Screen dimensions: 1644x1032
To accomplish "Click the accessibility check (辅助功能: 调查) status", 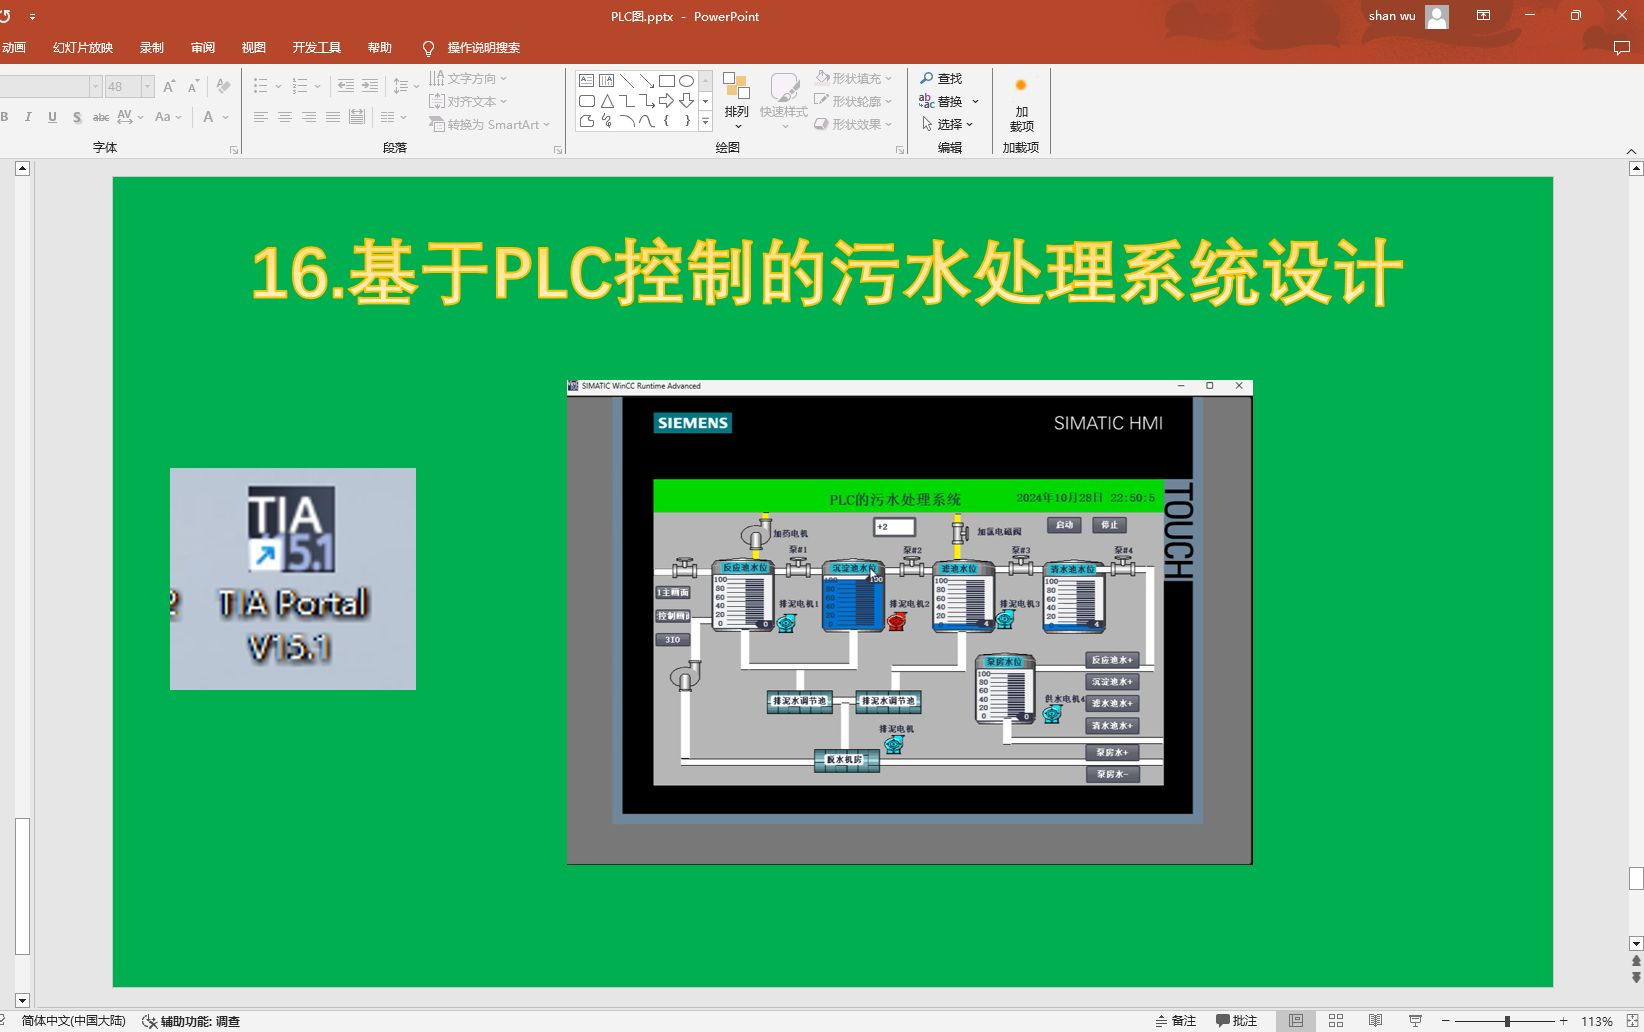I will click(192, 1021).
